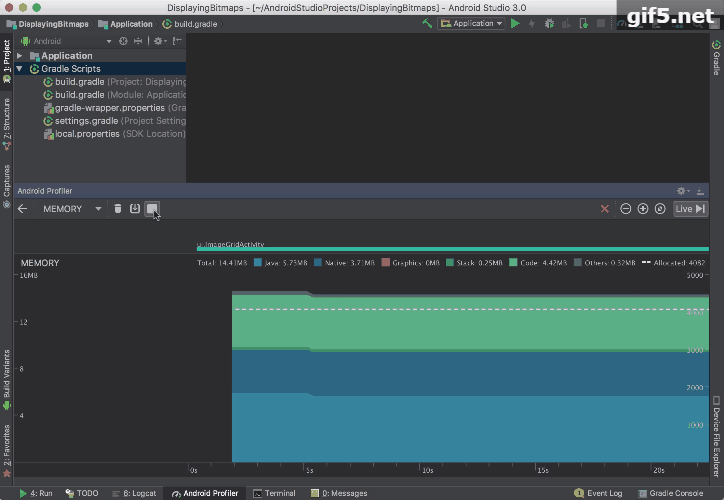Click the ImageGridActivity timeline bar
The width and height of the screenshot is (724, 500).
click(452, 249)
